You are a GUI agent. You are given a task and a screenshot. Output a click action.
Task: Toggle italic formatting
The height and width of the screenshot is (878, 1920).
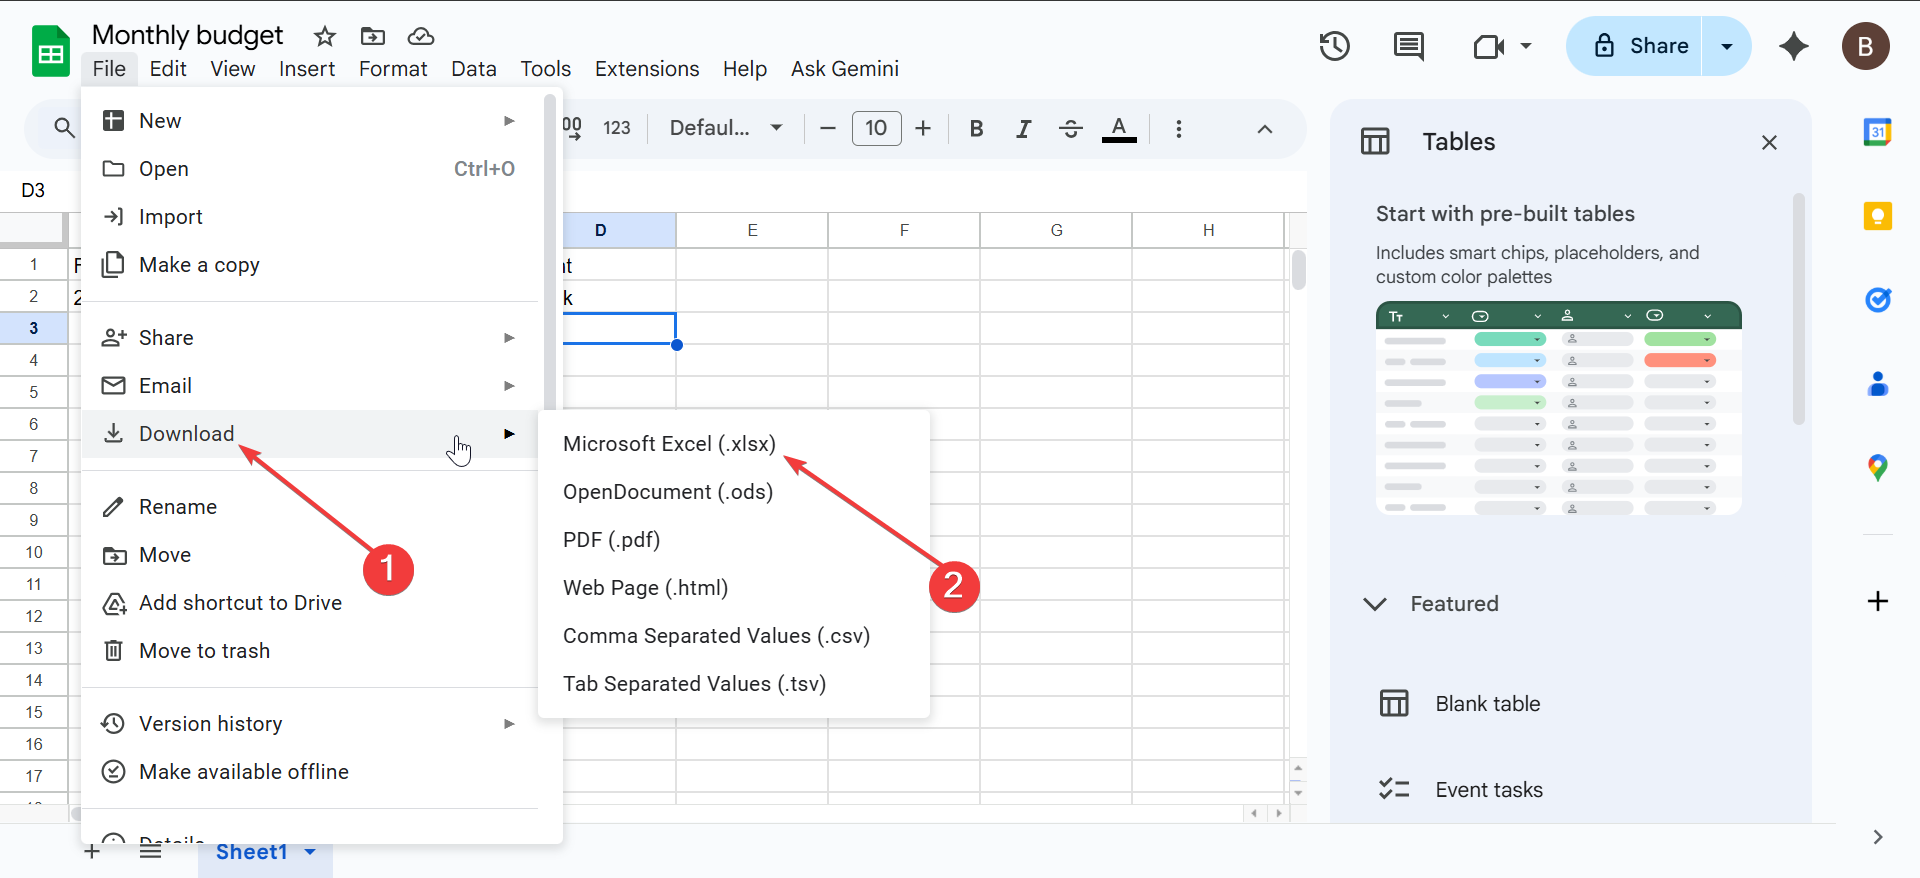coord(1023,129)
